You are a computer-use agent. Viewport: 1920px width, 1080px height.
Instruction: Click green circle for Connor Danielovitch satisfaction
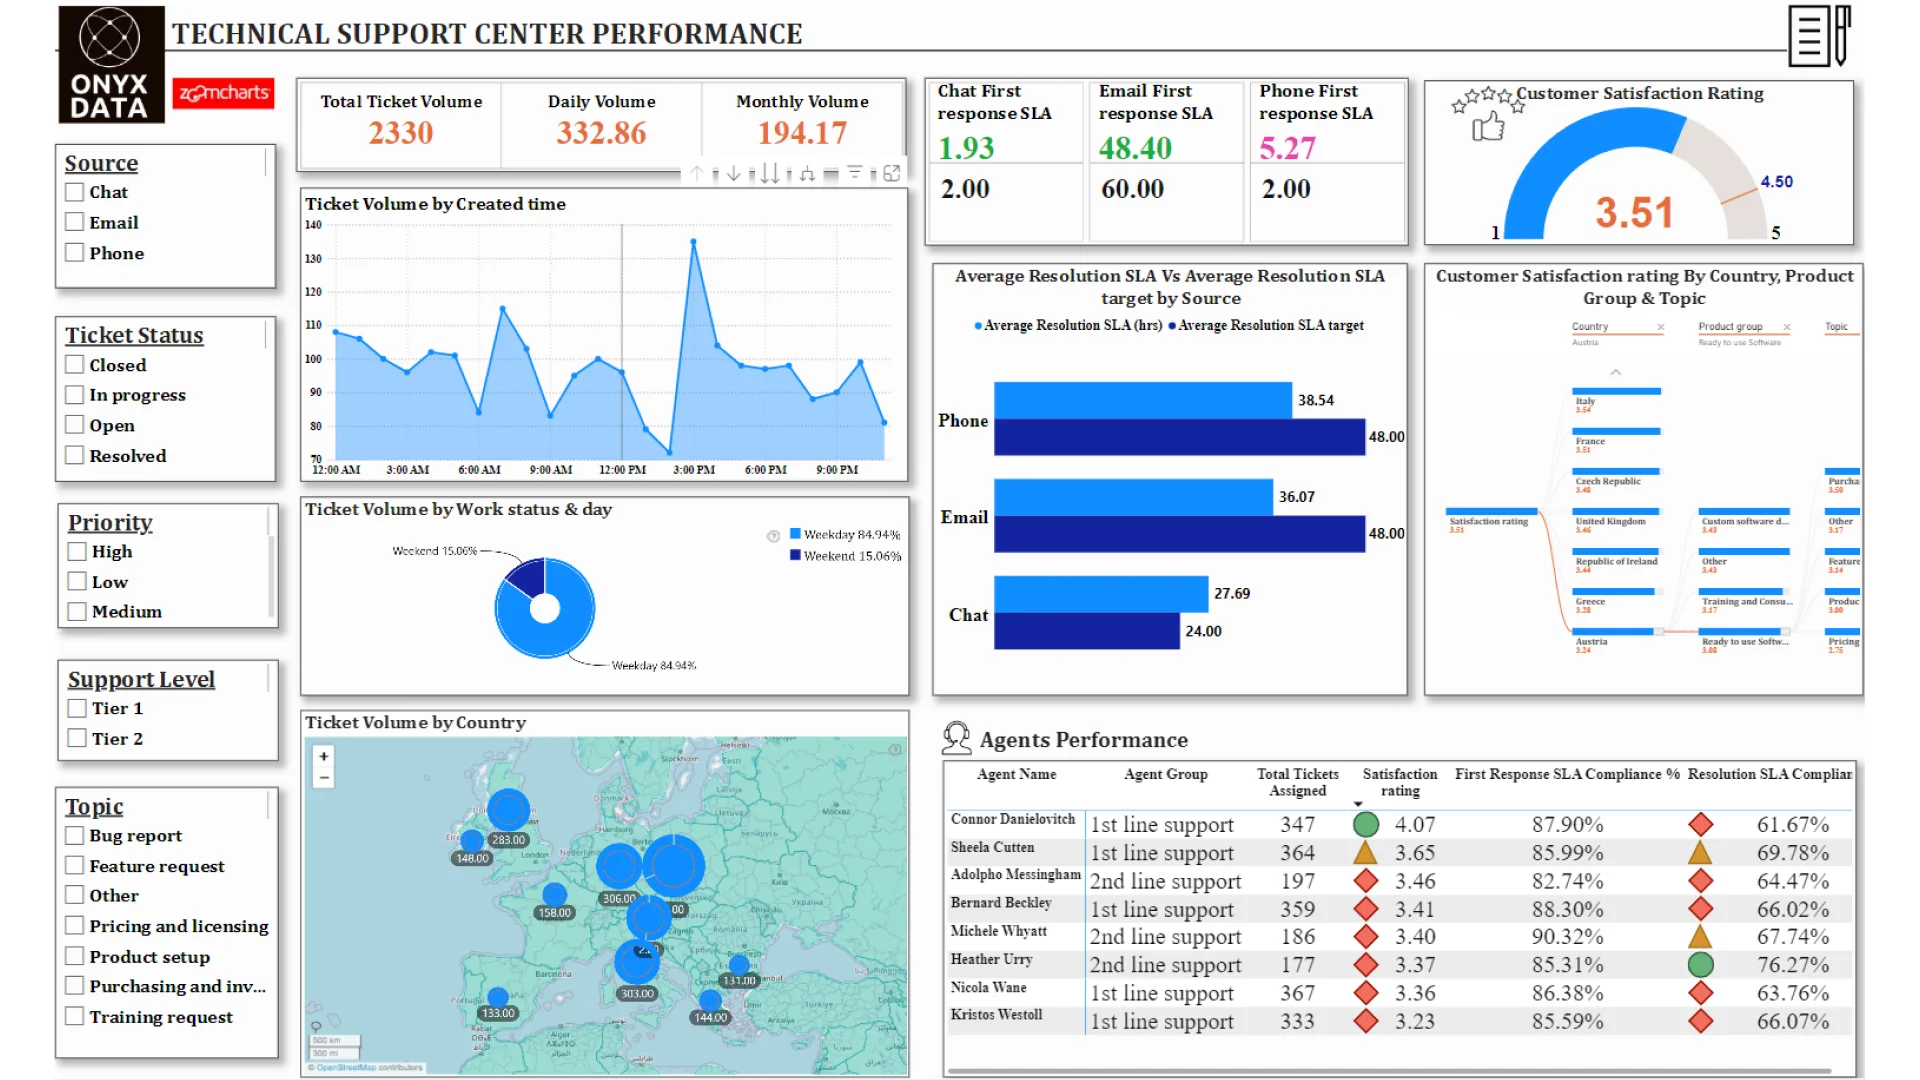1365,824
